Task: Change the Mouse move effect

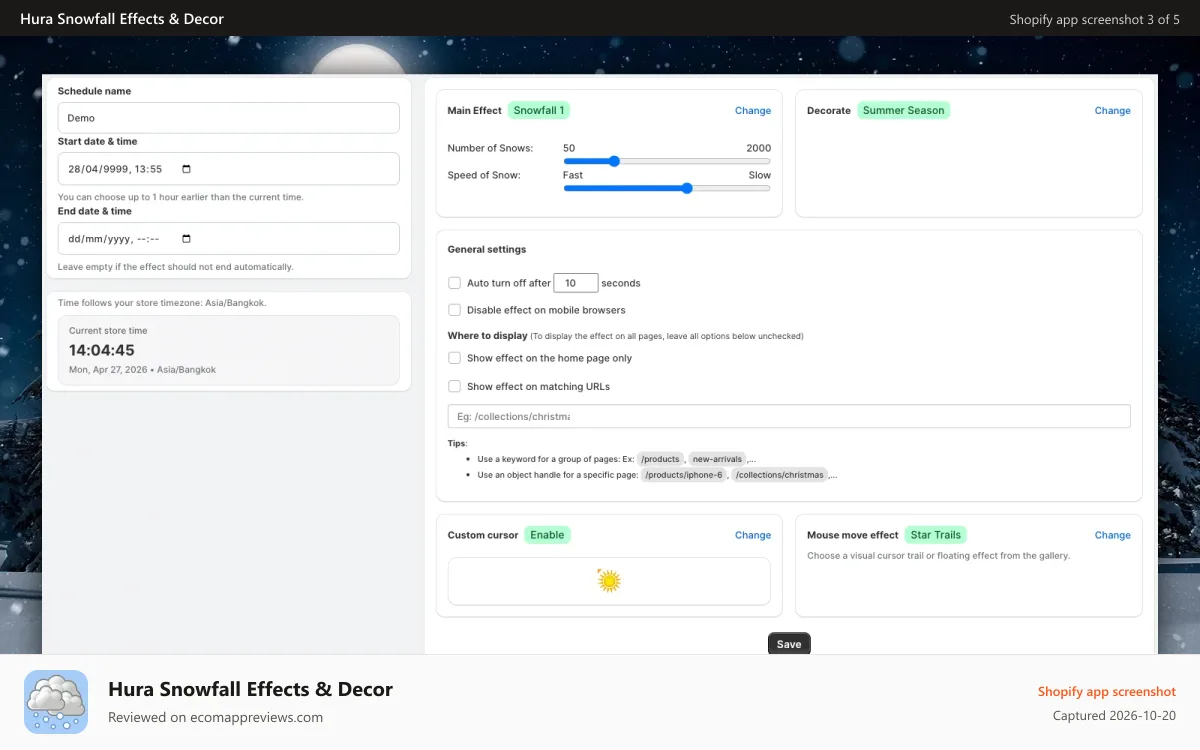Action: point(1112,535)
